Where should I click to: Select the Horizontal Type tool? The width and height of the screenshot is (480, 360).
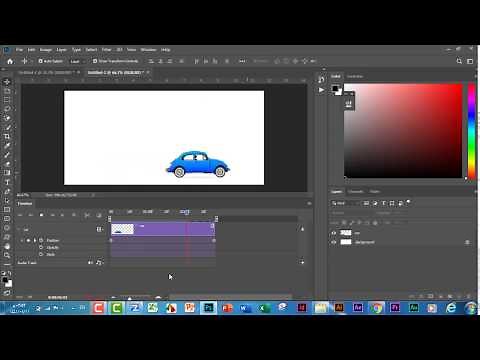pyautogui.click(x=7, y=182)
